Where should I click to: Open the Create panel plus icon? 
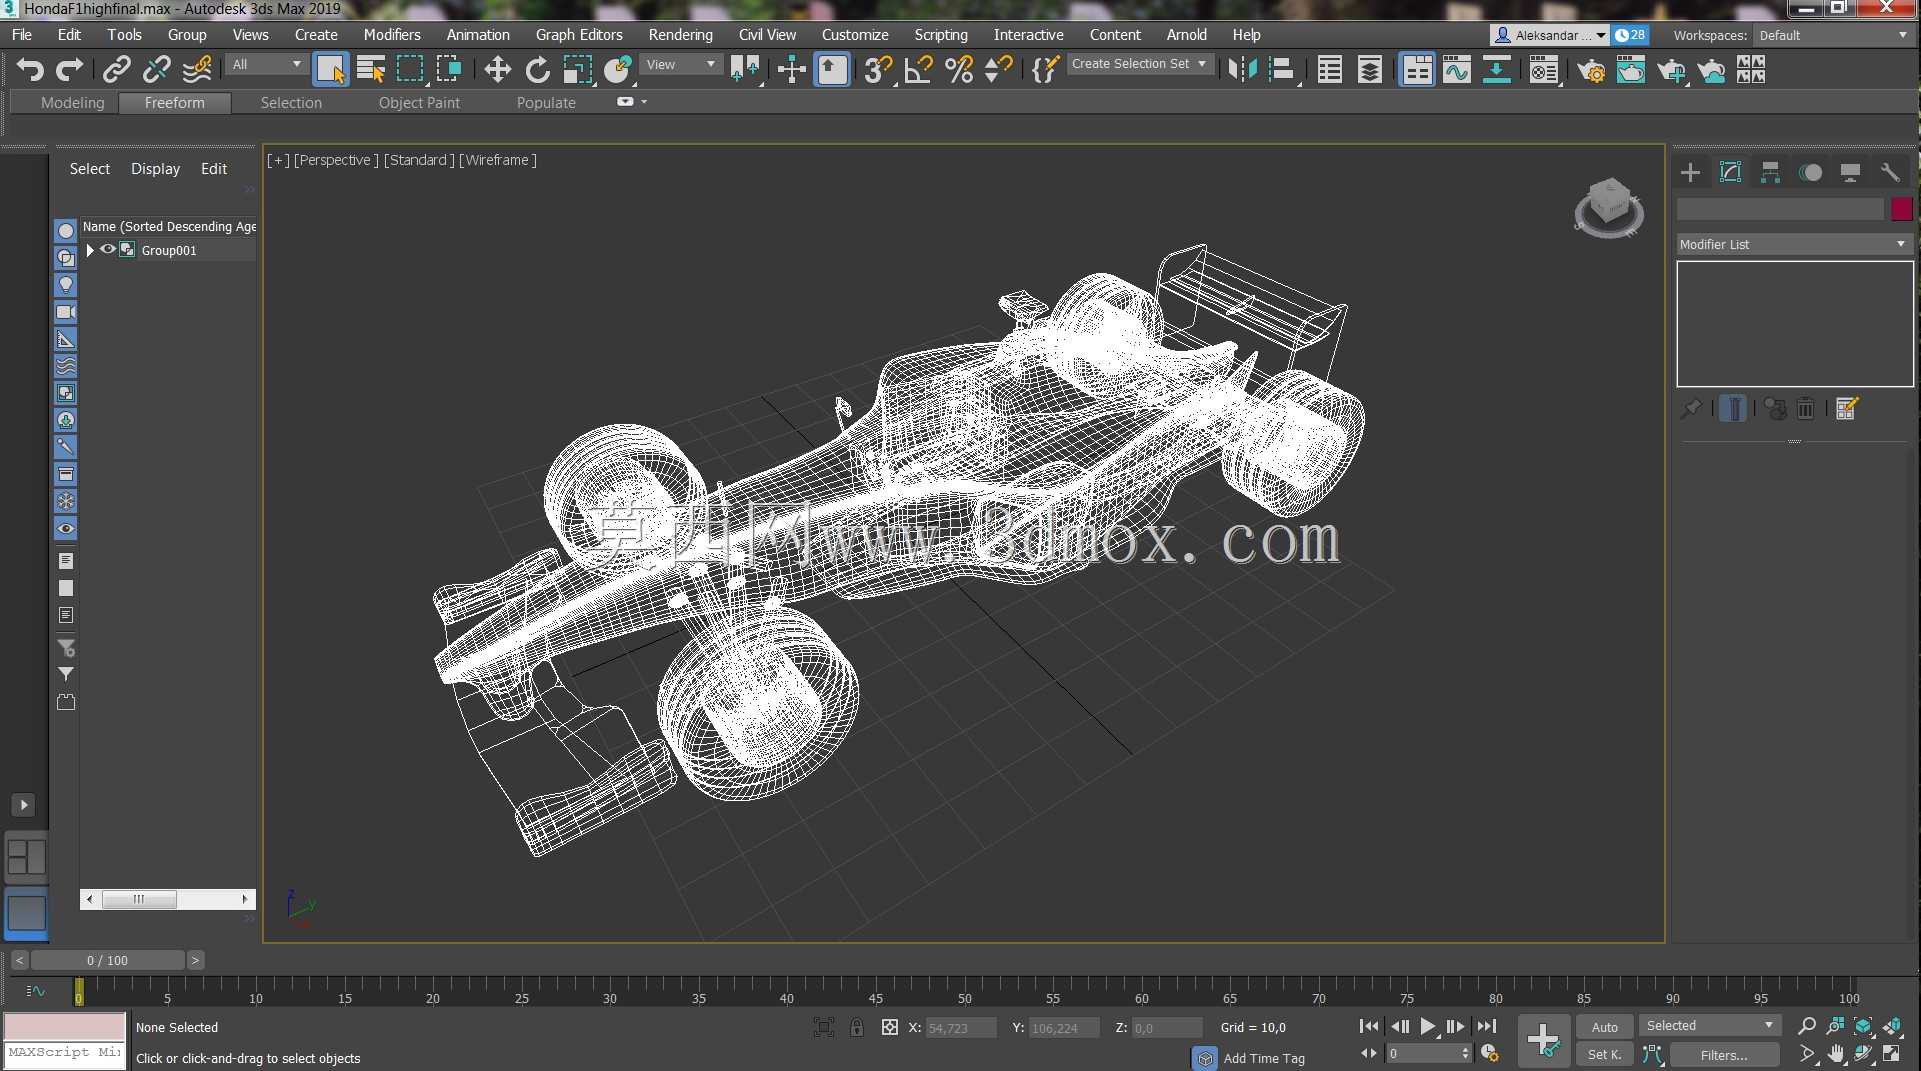[x=1690, y=173]
